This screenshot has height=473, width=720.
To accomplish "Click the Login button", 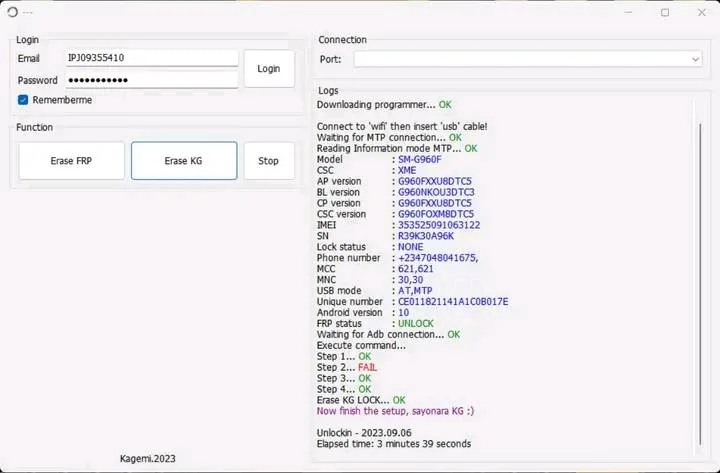I will point(269,68).
